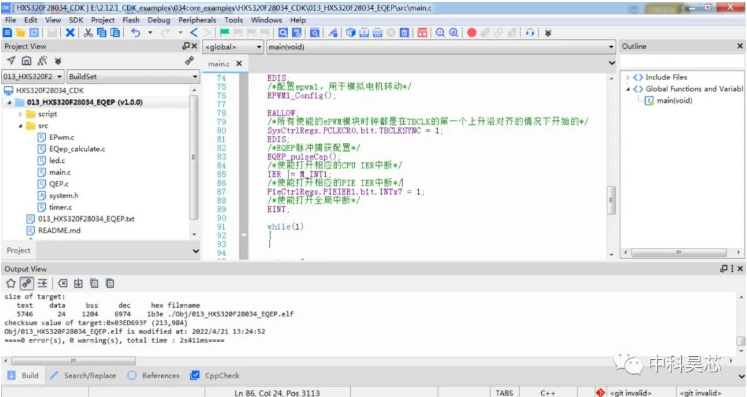Select main(void) in Outline panel
This screenshot has height=397, width=747.
point(674,101)
